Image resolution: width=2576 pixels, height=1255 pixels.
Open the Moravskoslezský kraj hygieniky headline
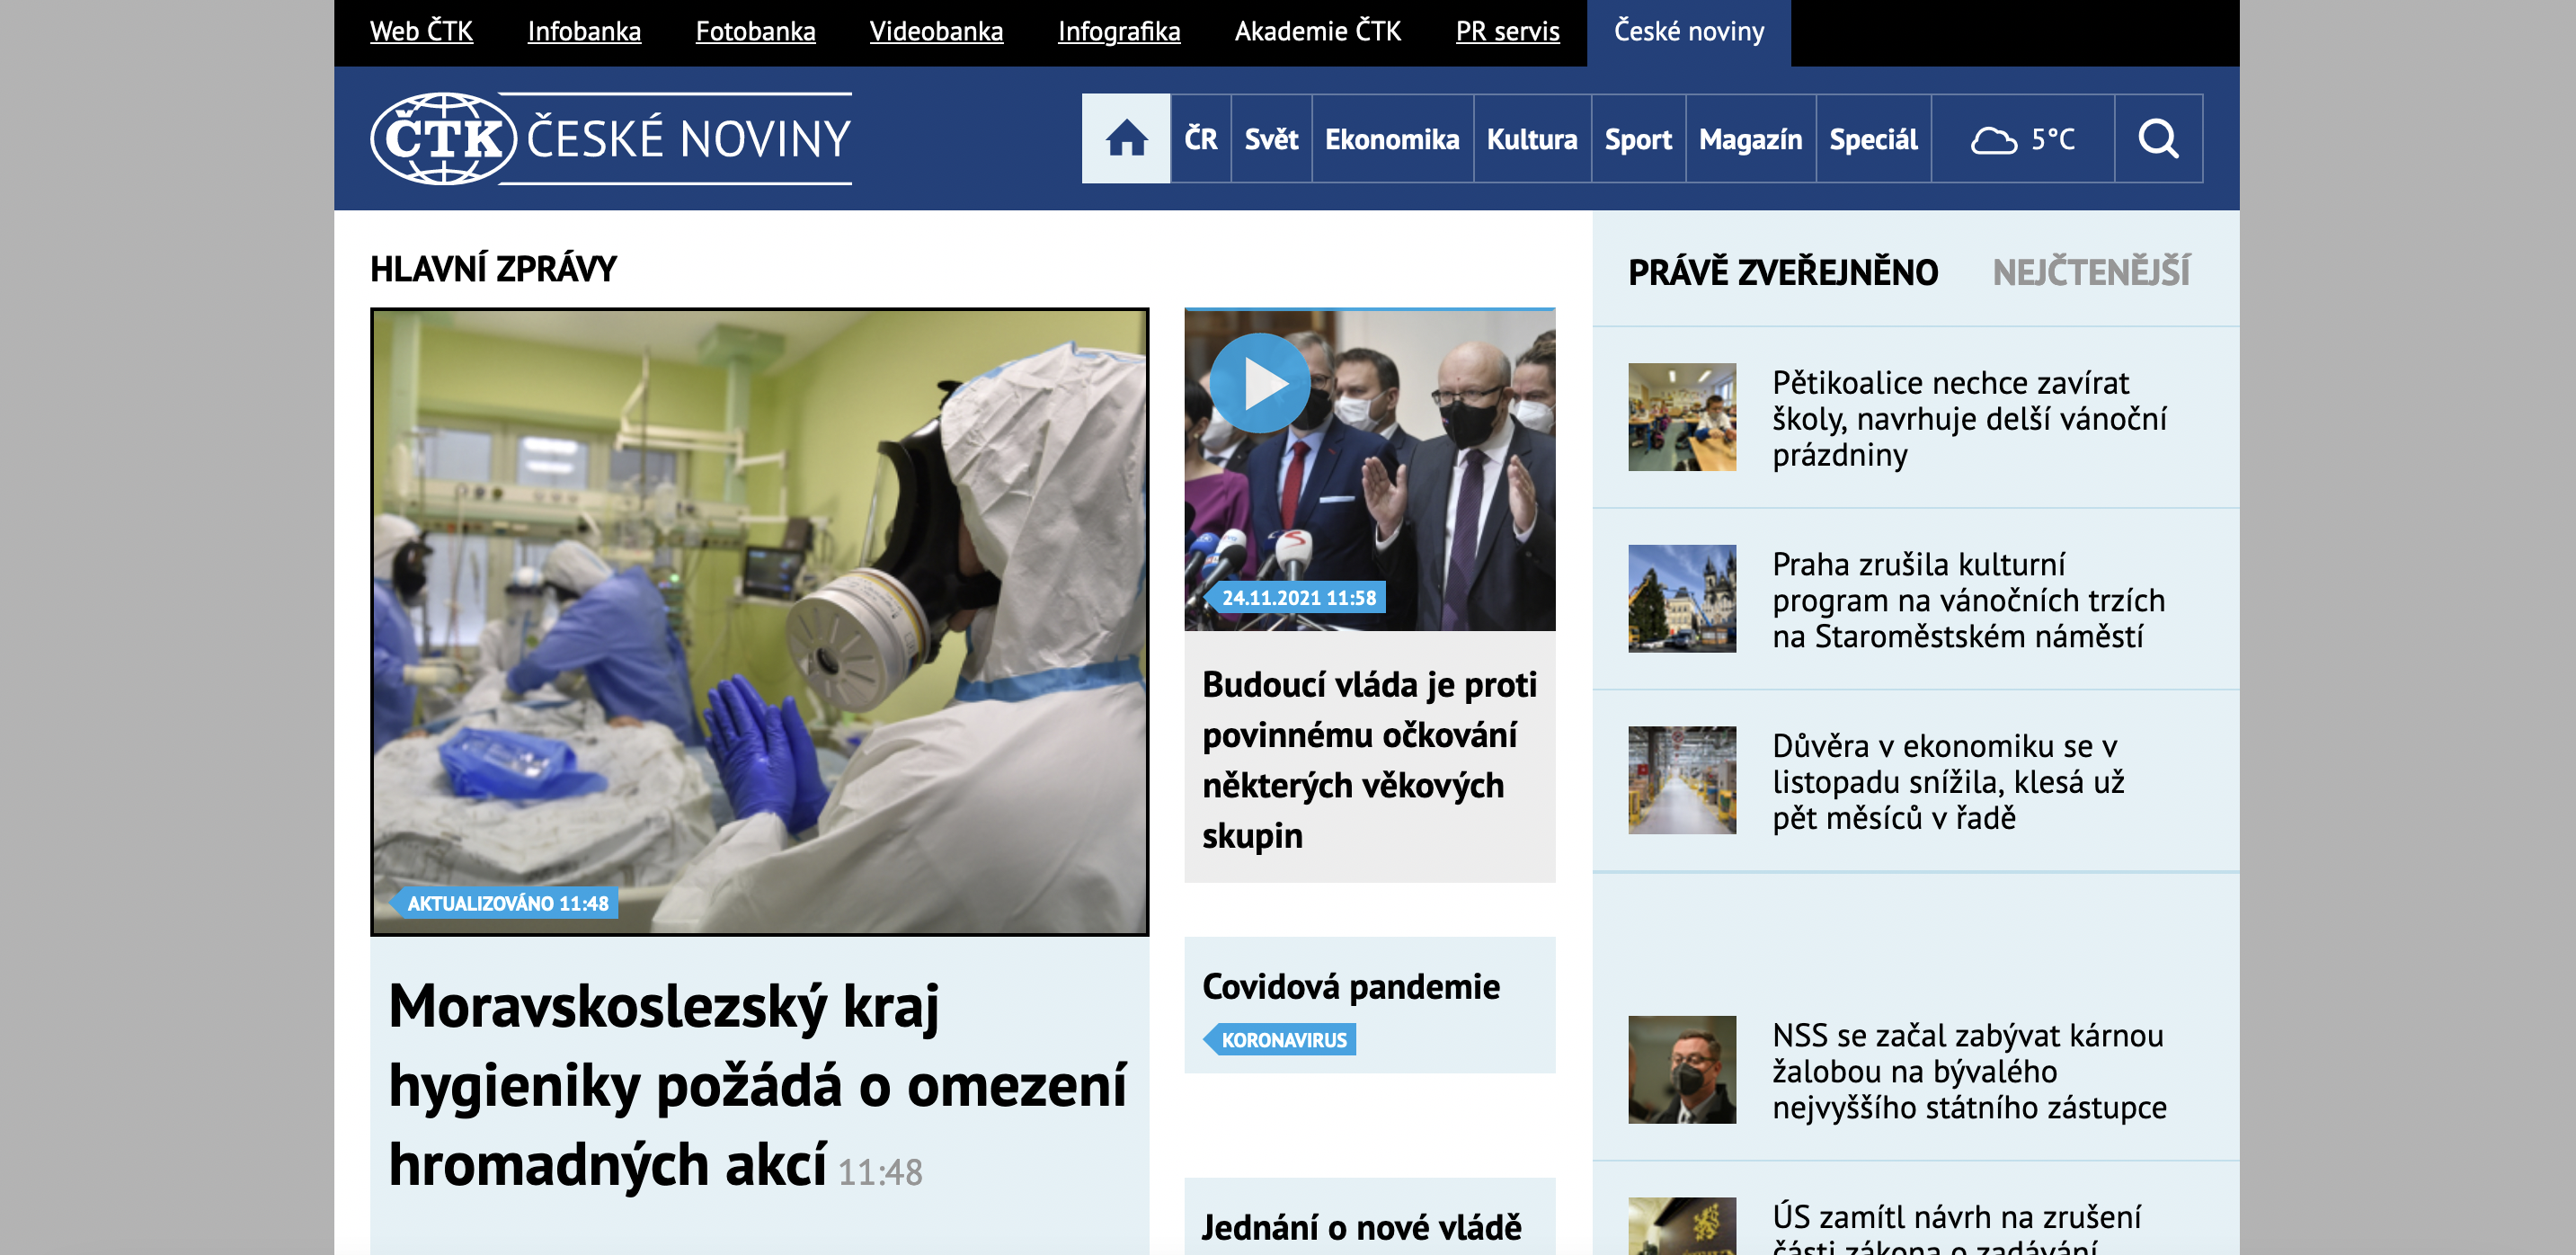757,1085
